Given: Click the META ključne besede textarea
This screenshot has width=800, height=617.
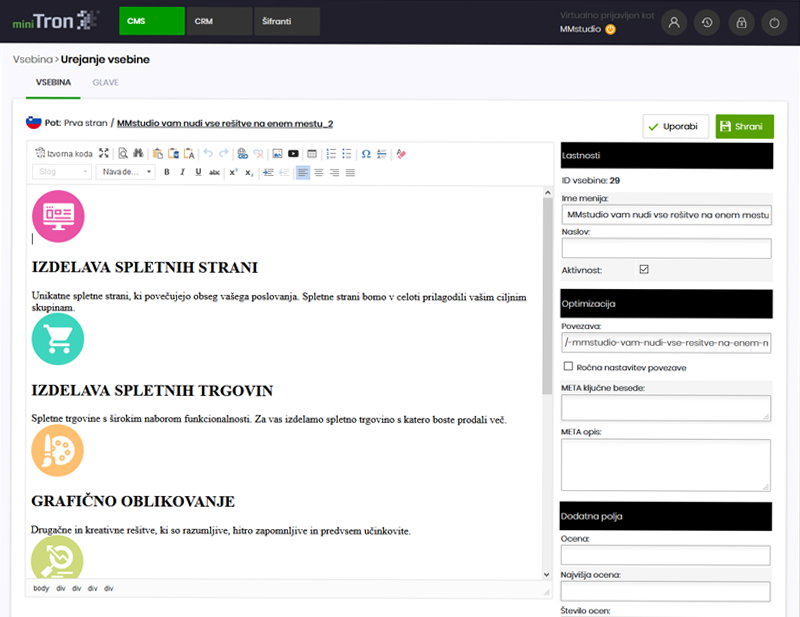Looking at the screenshot, I should (666, 408).
